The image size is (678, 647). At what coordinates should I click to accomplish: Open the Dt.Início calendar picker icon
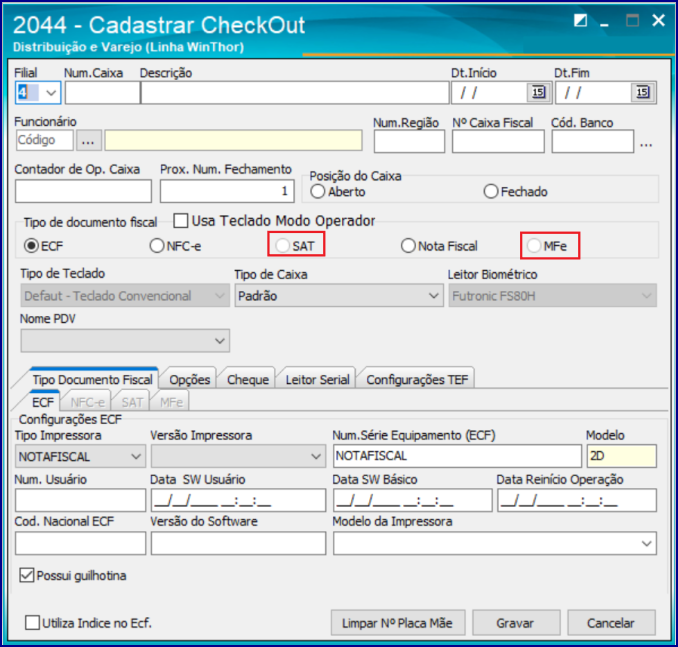click(x=538, y=92)
